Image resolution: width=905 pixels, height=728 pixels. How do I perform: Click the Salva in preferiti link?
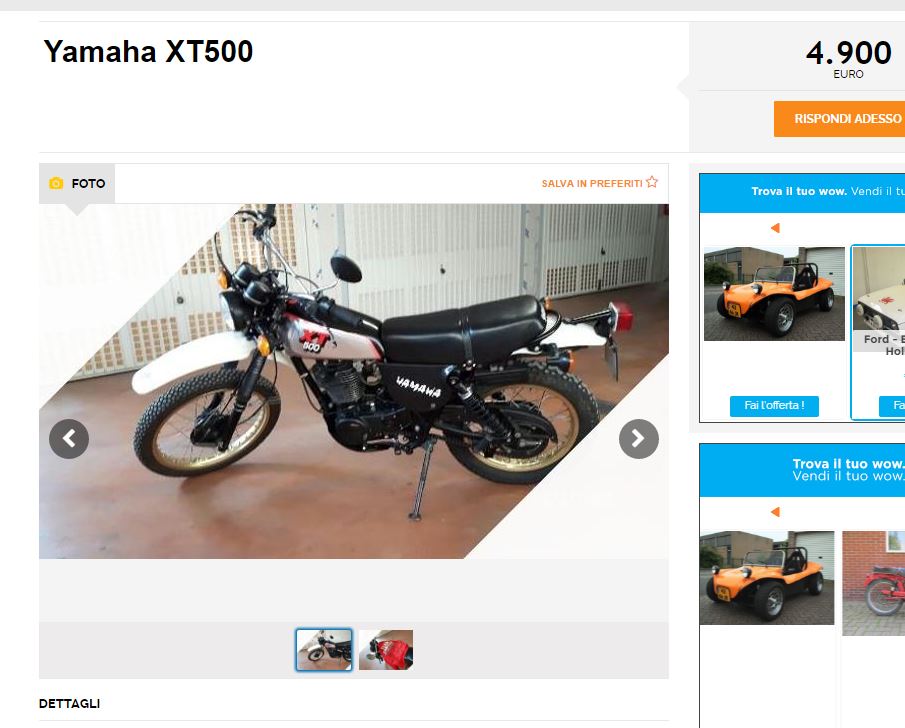[x=592, y=184]
